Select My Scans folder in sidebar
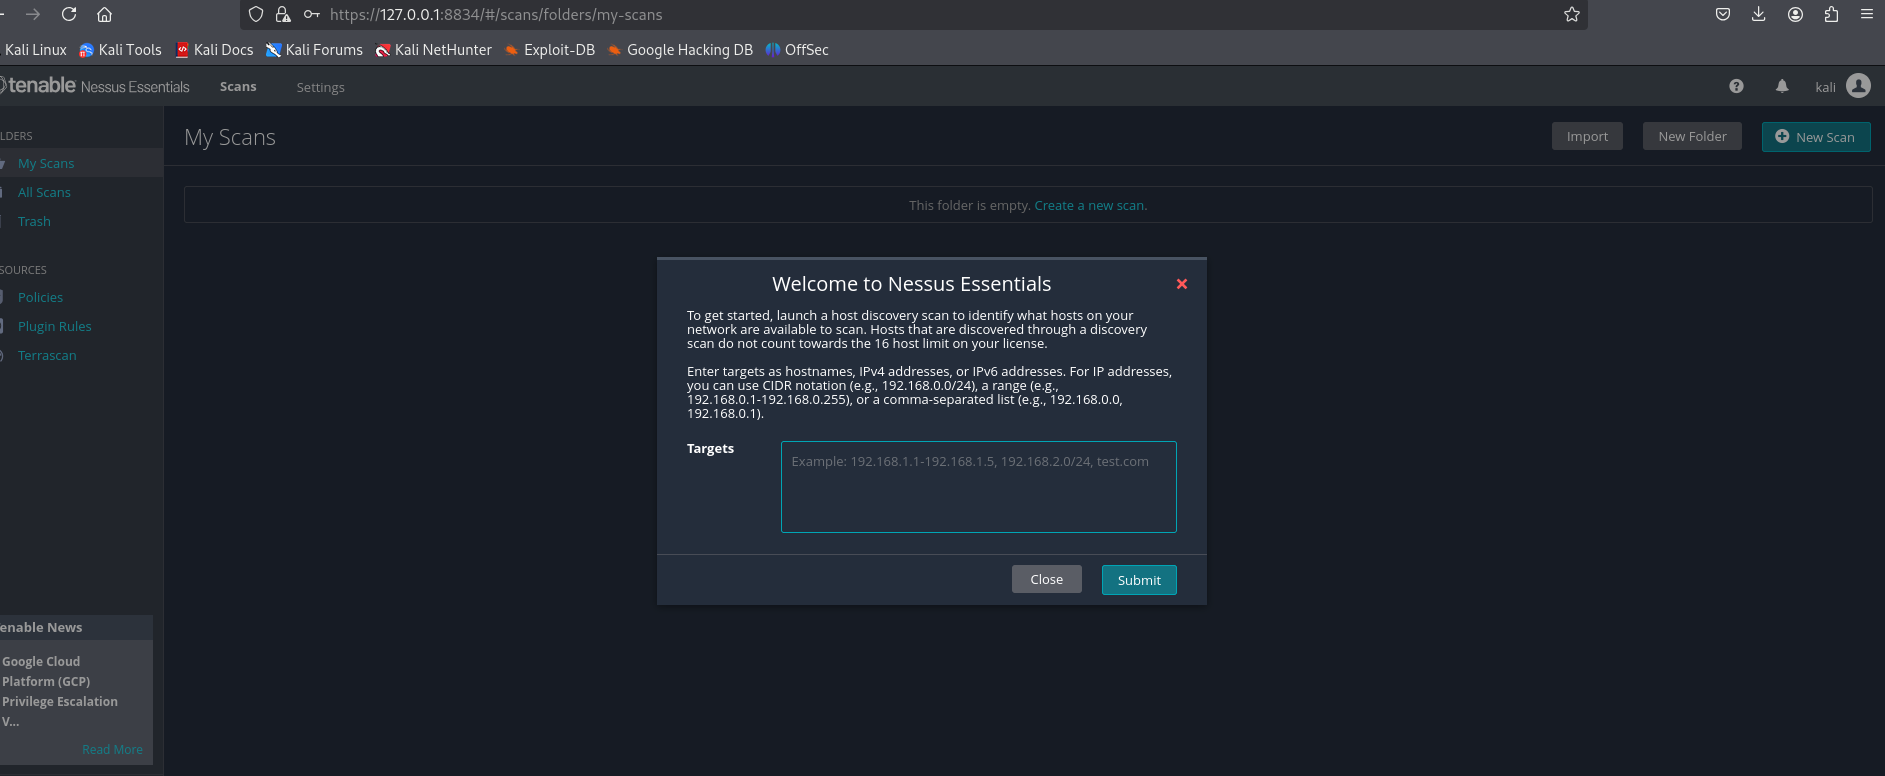Screen dimensions: 1885x776 (46, 163)
